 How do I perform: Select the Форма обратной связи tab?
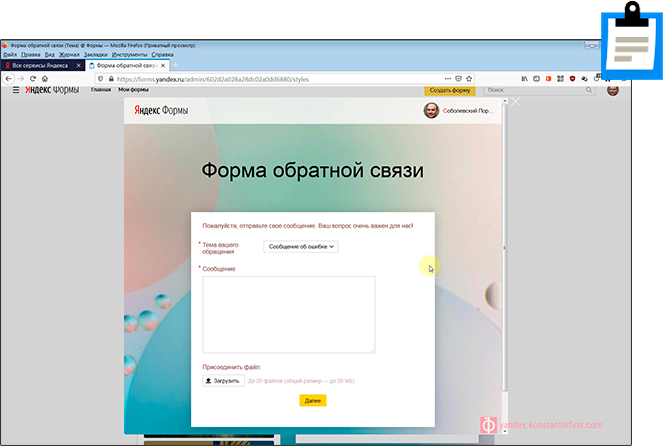click(128, 66)
